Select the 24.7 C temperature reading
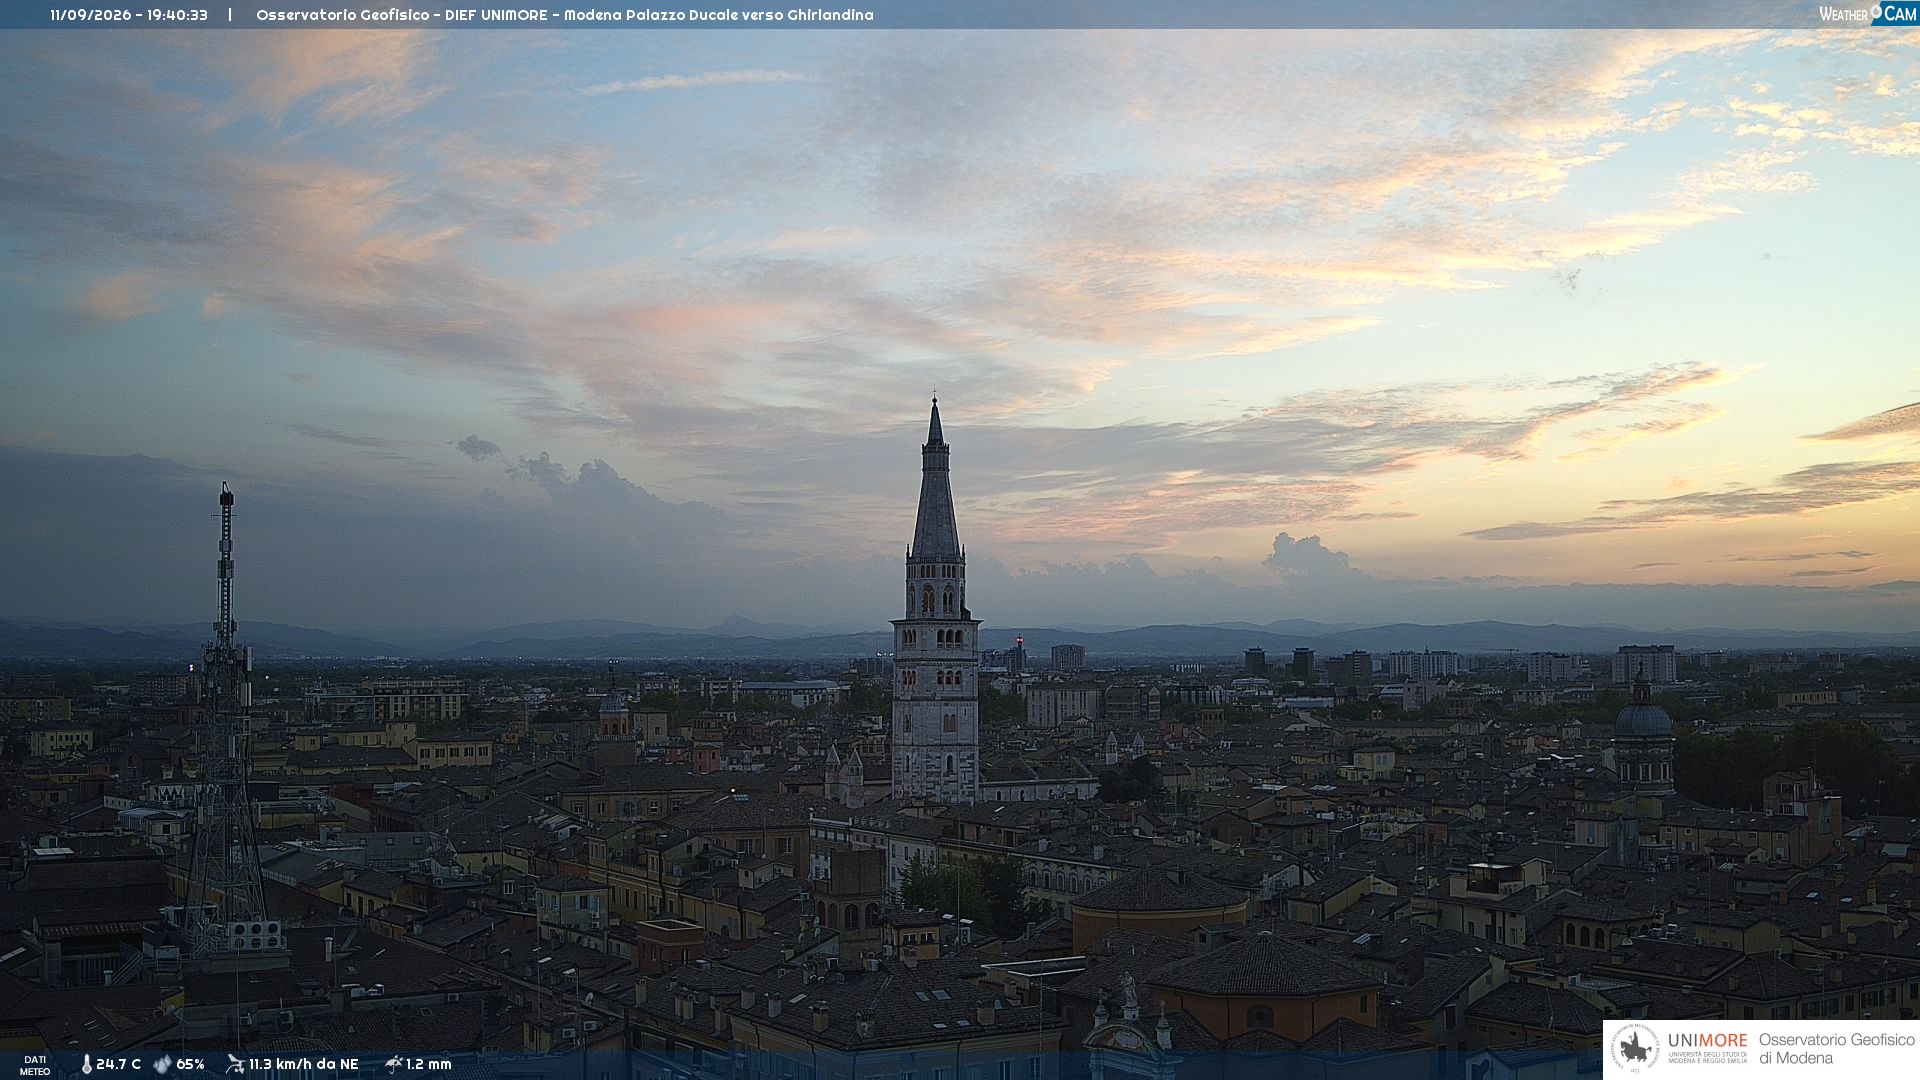This screenshot has height=1080, width=1920. [x=118, y=1065]
